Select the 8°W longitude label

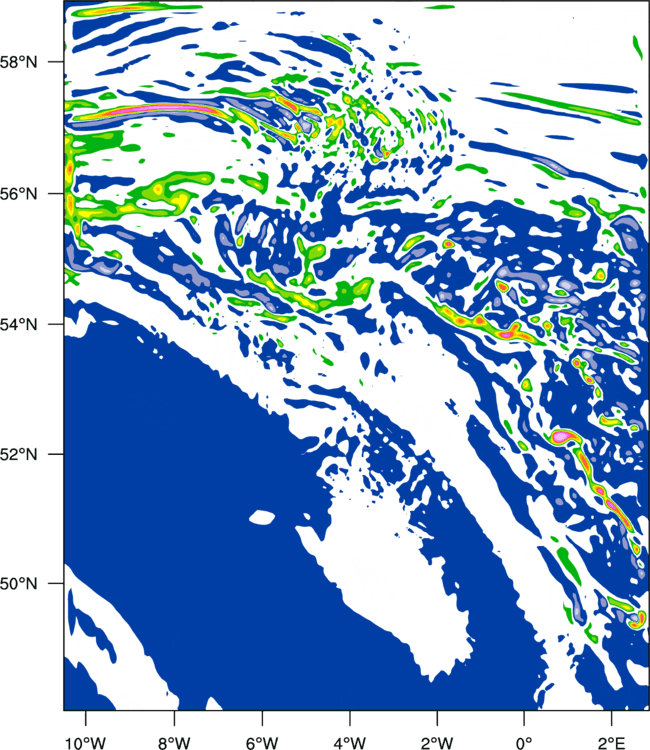pos(174,743)
